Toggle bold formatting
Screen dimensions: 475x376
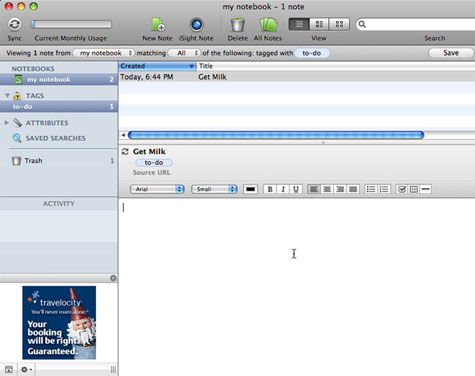pyautogui.click(x=270, y=189)
